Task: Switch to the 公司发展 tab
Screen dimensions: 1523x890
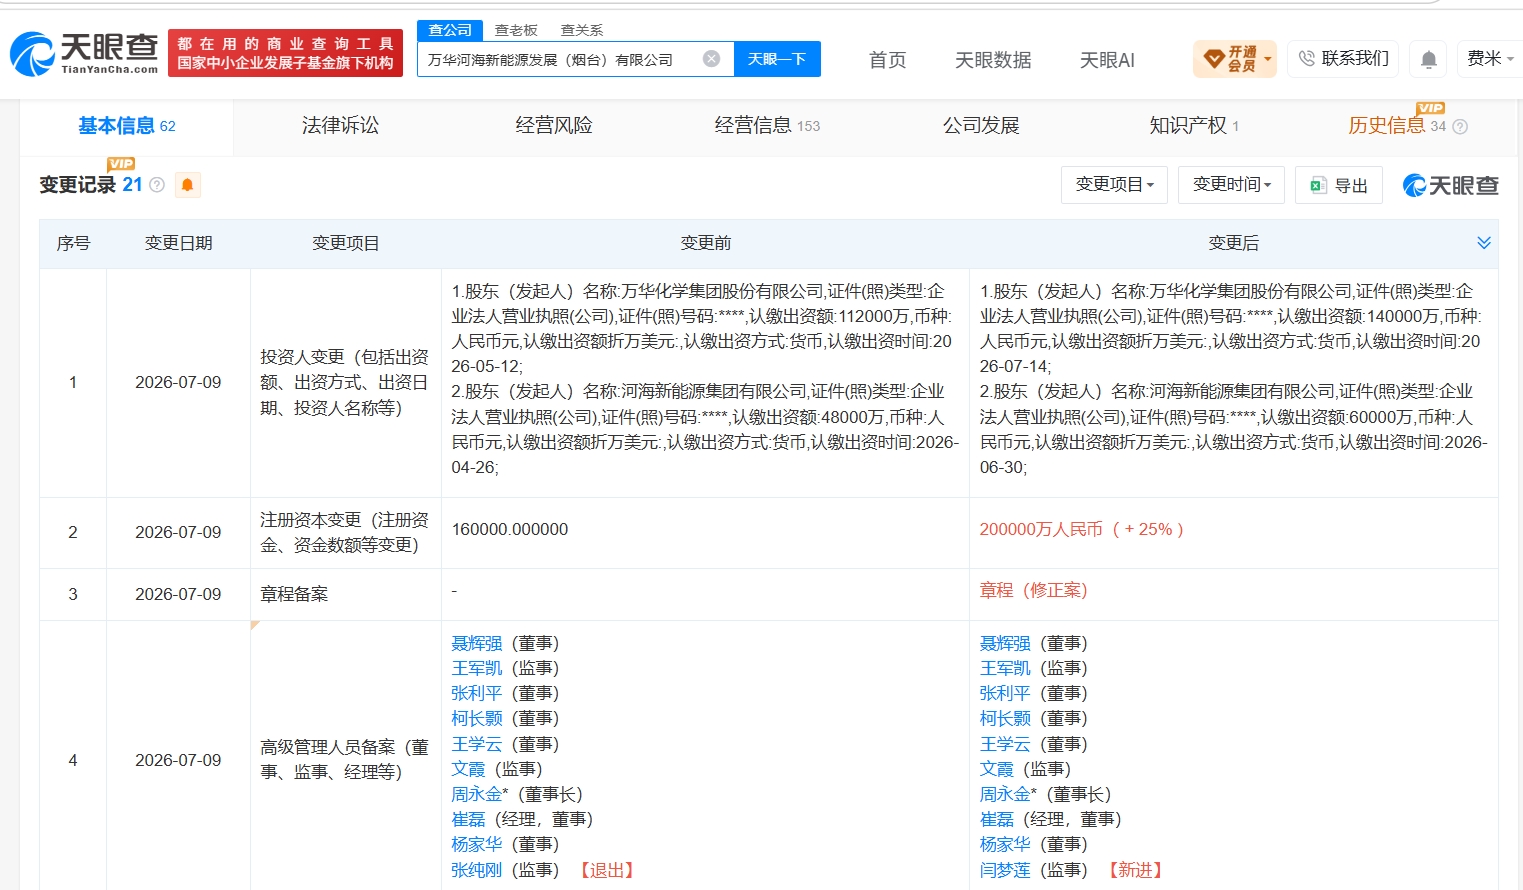Action: [981, 126]
